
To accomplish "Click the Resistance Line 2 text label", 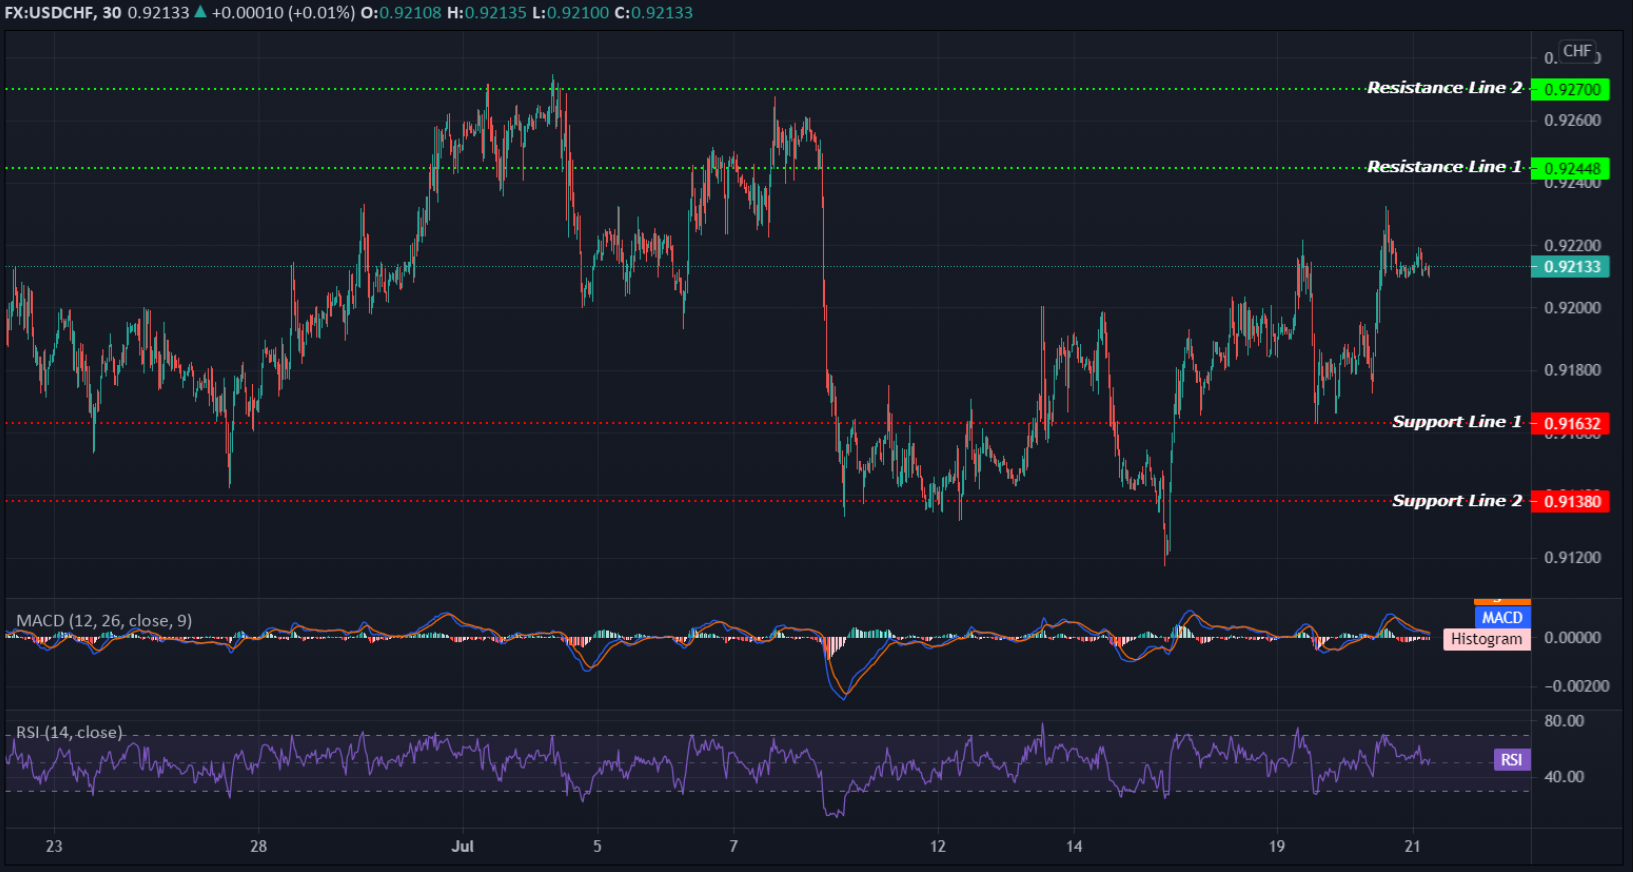I will tap(1444, 88).
